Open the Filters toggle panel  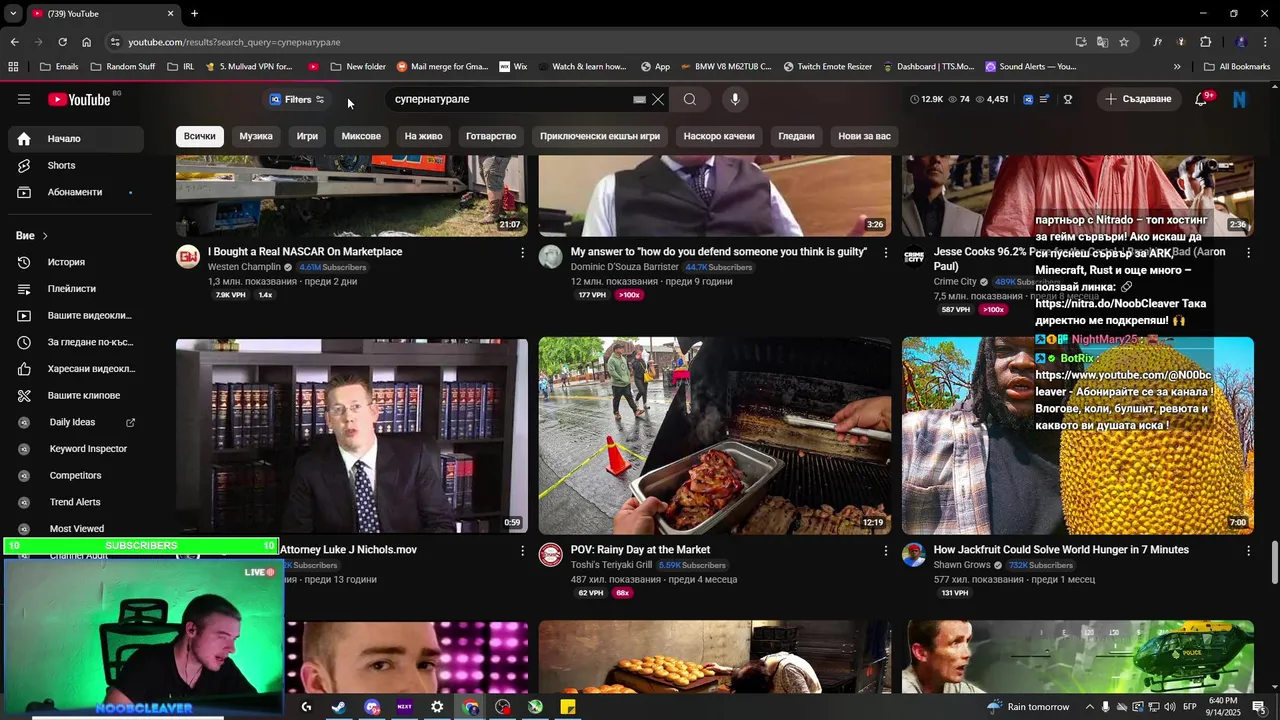297,99
